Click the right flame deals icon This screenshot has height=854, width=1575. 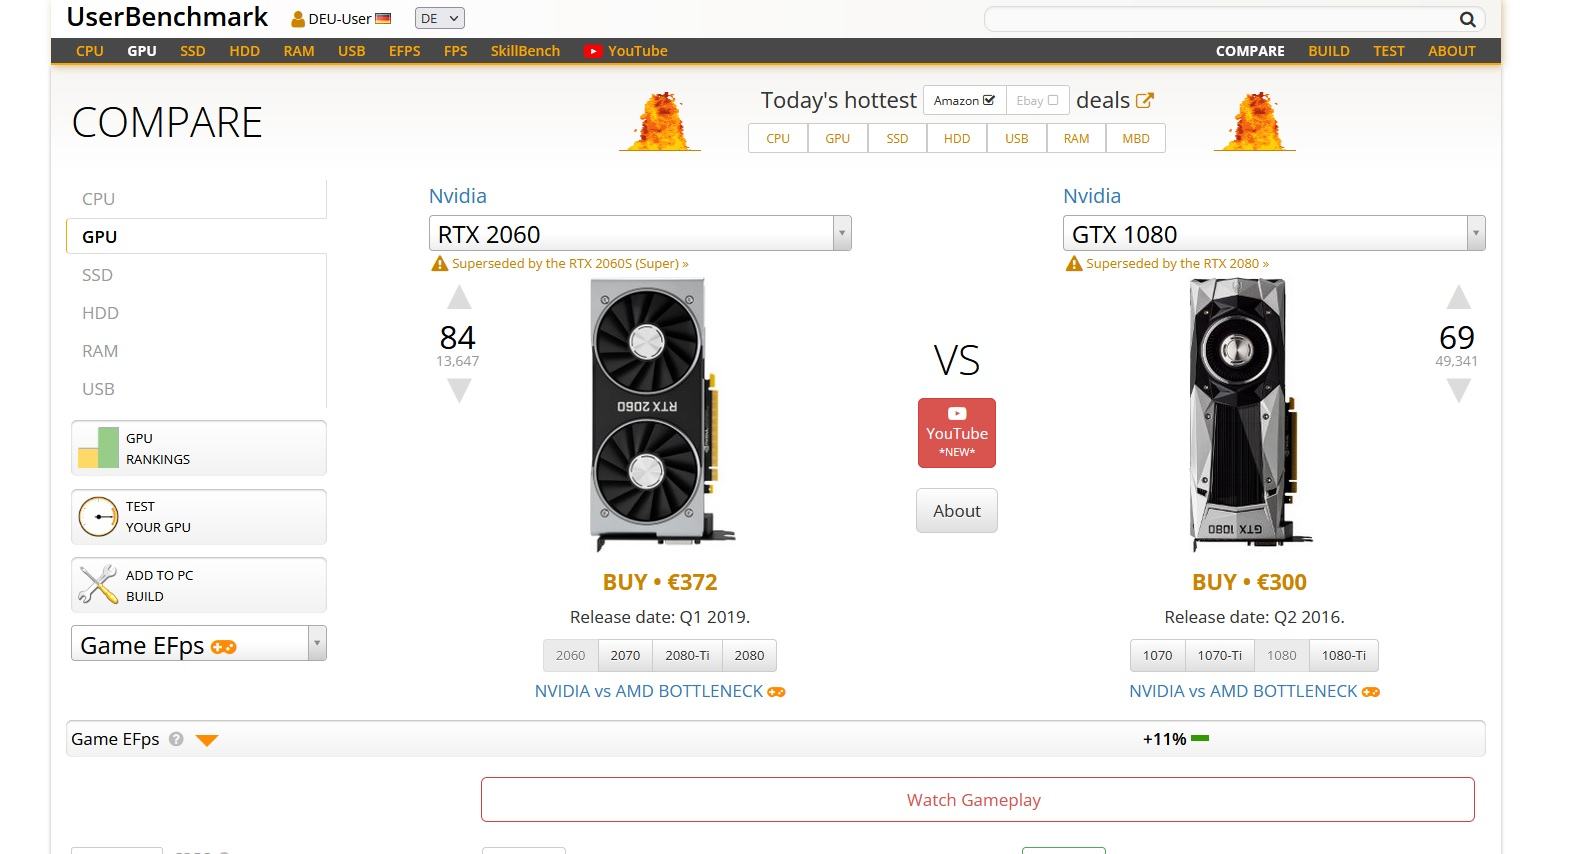click(1254, 121)
